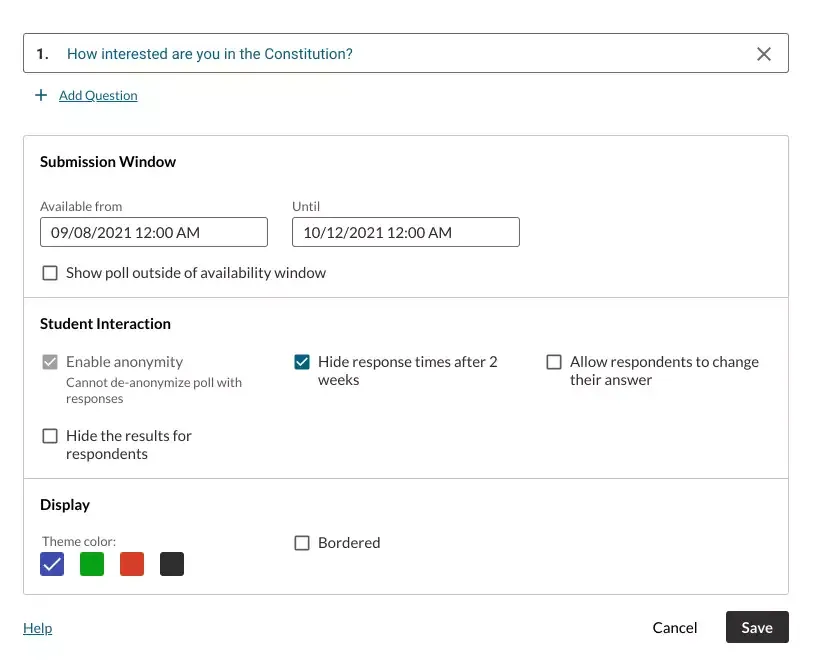
Task: Enable Show poll outside of availability window
Action: (50, 273)
